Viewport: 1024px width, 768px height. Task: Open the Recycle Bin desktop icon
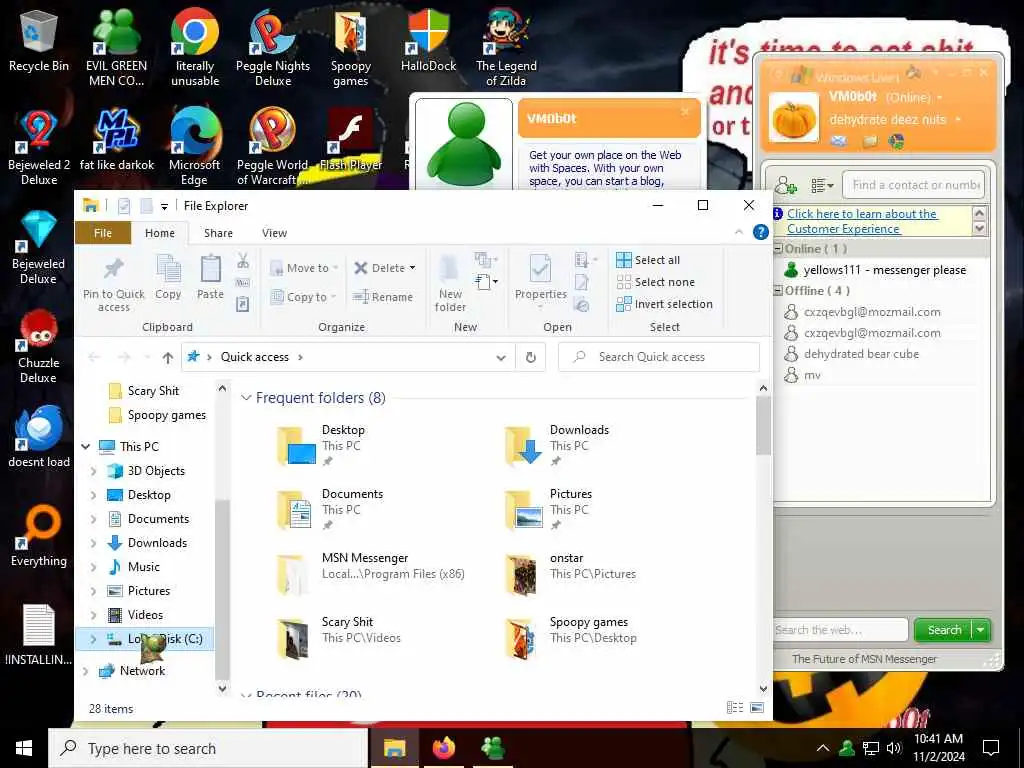coord(39,40)
